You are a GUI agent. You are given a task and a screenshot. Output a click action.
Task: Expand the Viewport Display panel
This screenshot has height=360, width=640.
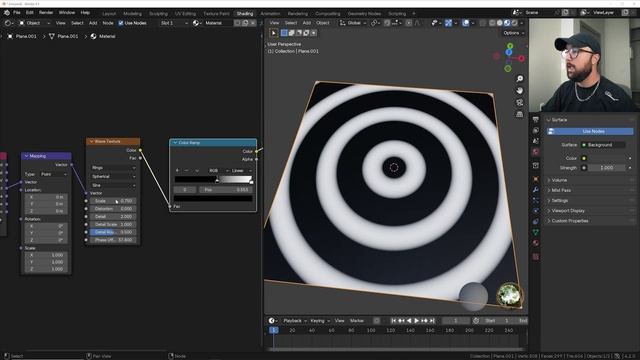[568, 211]
